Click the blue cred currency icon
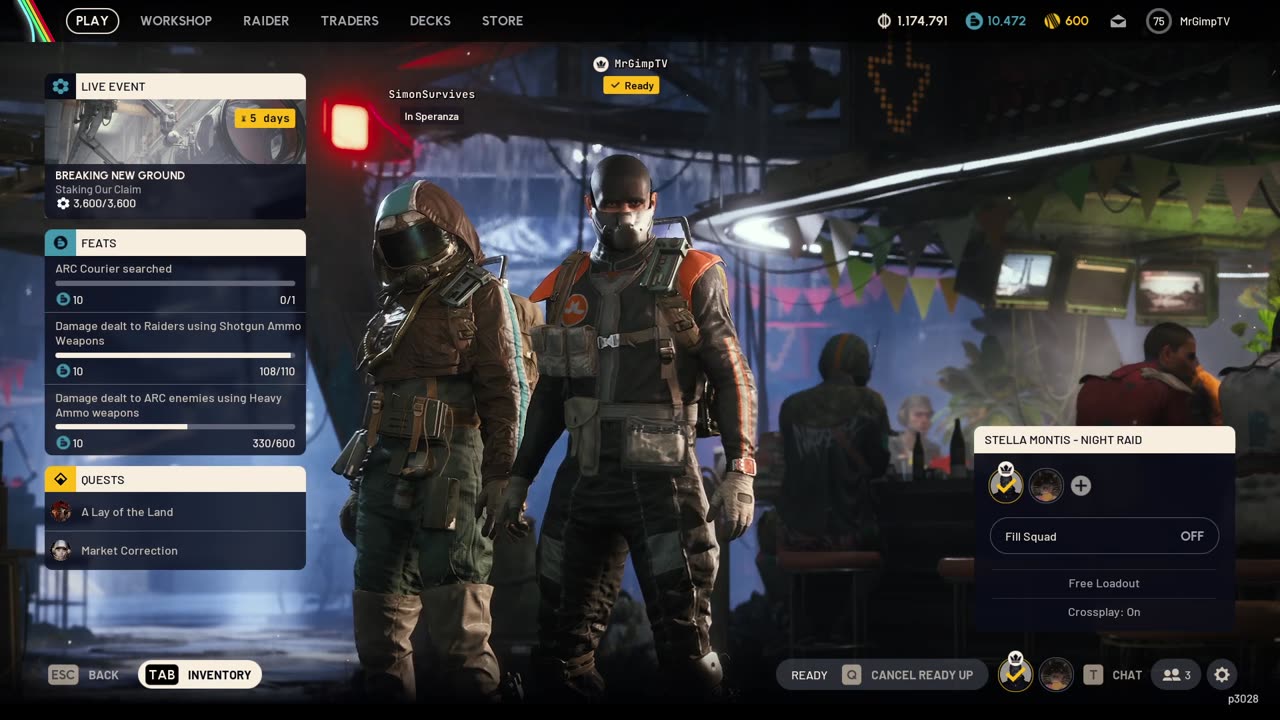 point(974,21)
